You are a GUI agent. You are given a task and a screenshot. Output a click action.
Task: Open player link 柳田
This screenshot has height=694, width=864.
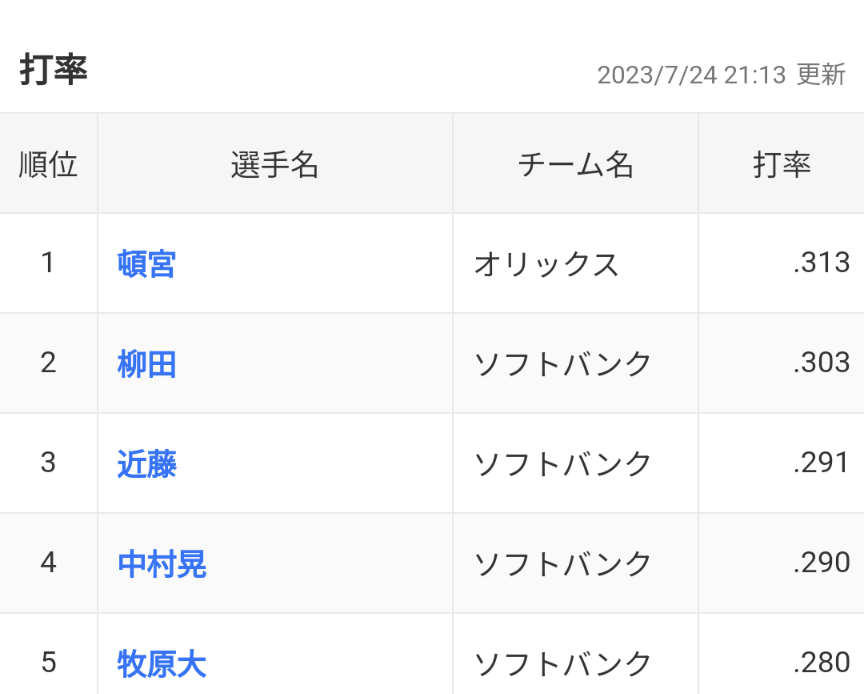pos(147,364)
